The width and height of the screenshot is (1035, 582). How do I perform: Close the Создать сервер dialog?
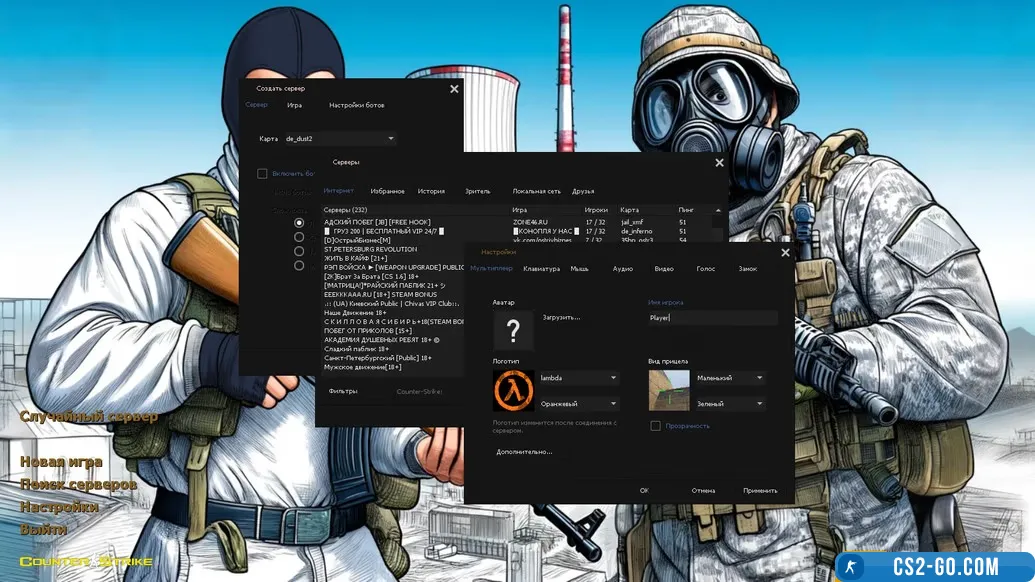(454, 89)
